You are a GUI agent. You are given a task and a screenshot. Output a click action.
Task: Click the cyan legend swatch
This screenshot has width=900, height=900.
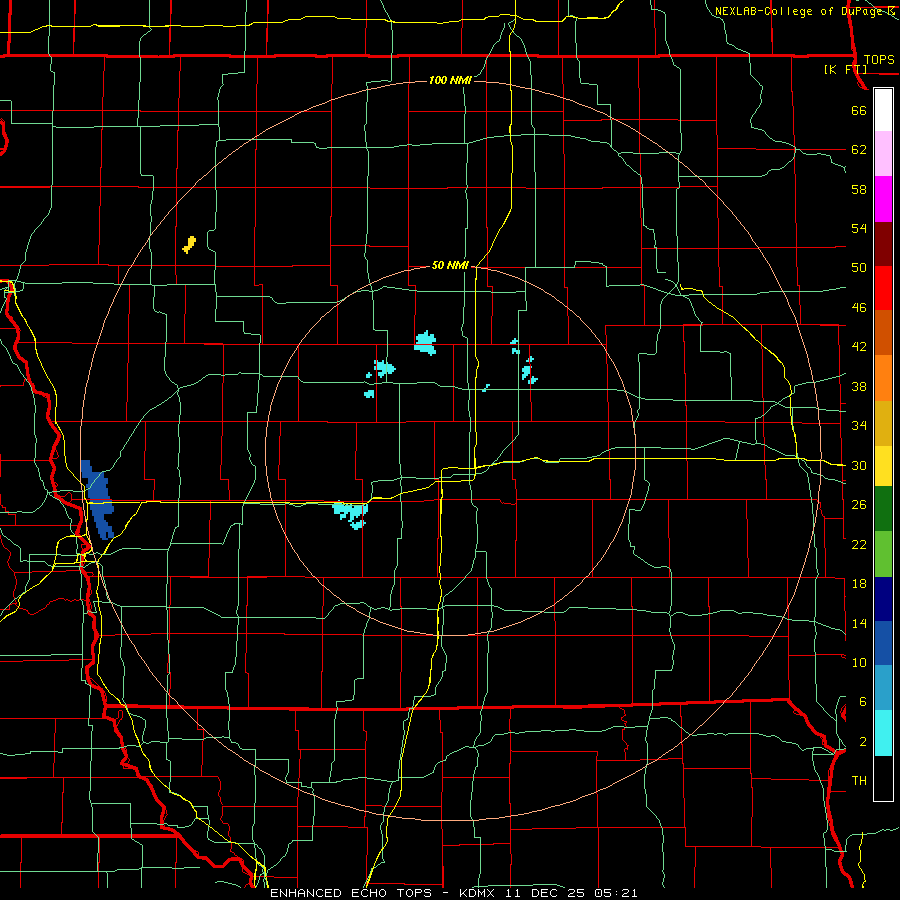[x=883, y=733]
